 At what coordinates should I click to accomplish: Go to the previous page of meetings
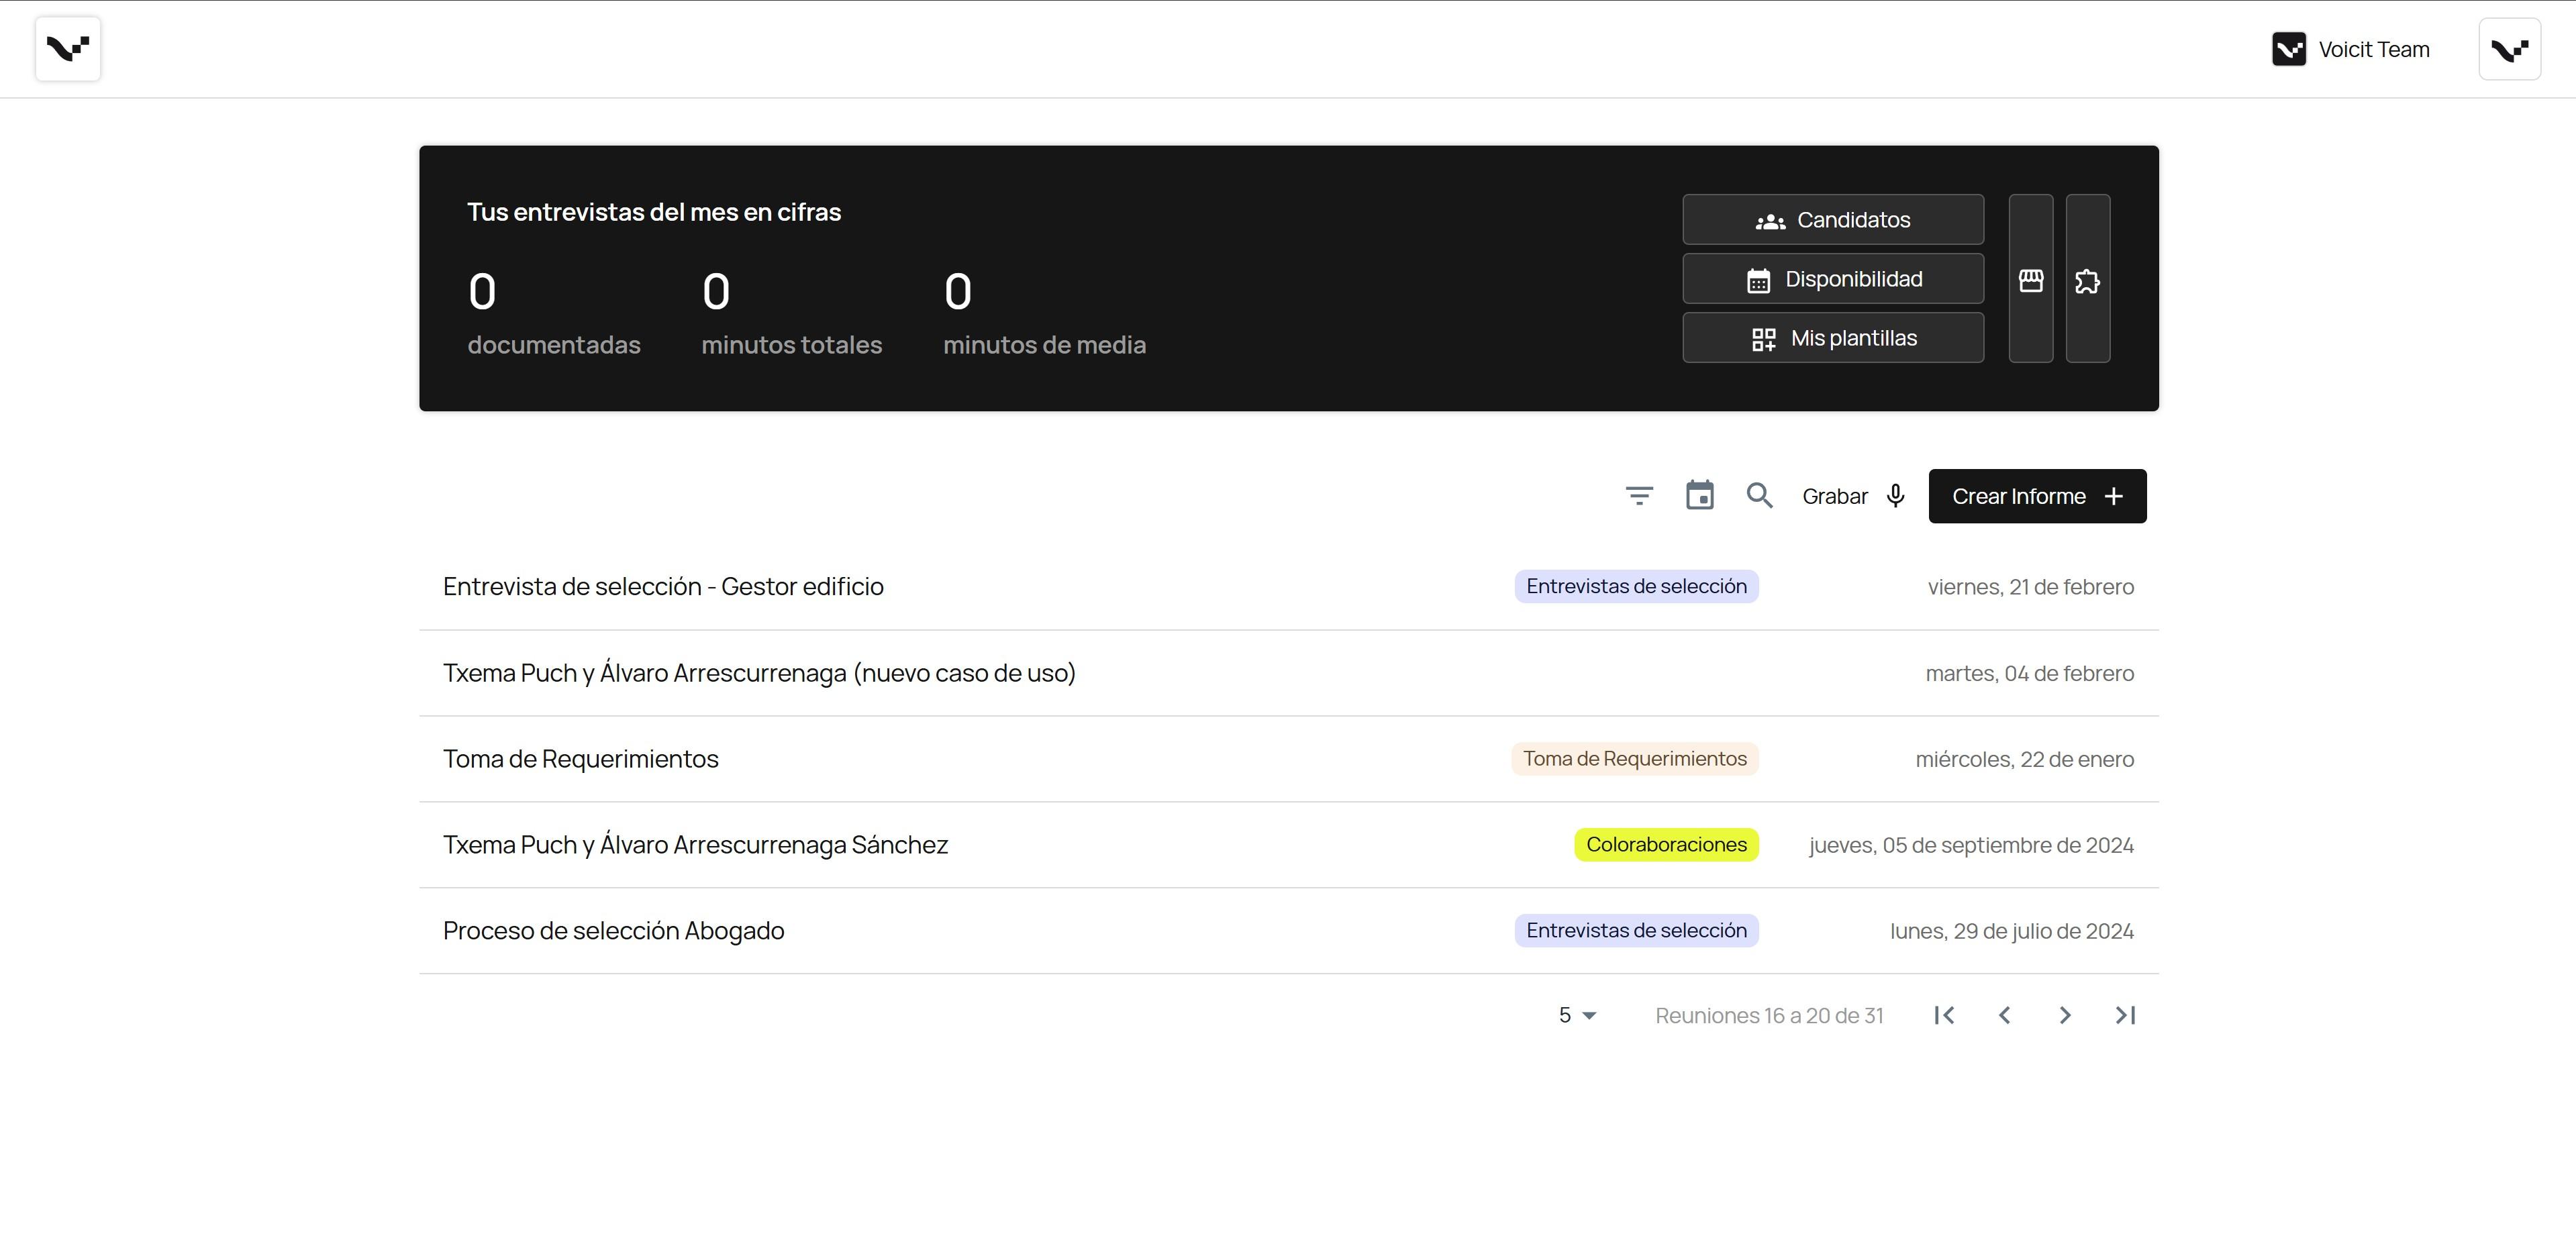click(2004, 1015)
